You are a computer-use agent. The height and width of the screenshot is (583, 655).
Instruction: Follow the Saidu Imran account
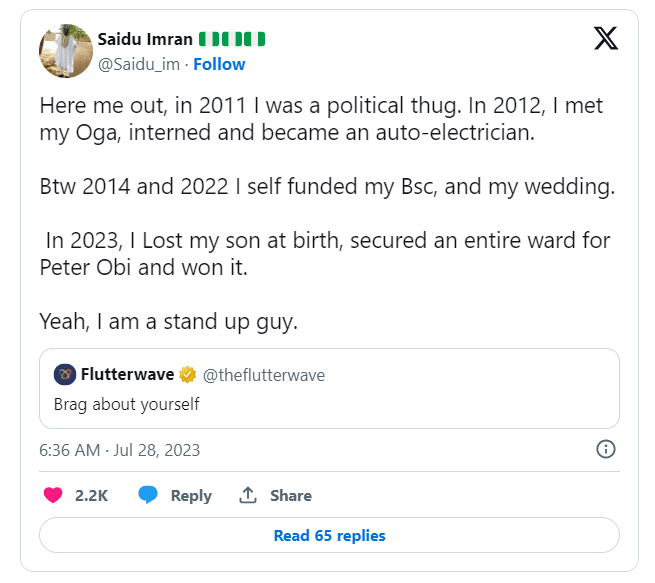[x=219, y=64]
